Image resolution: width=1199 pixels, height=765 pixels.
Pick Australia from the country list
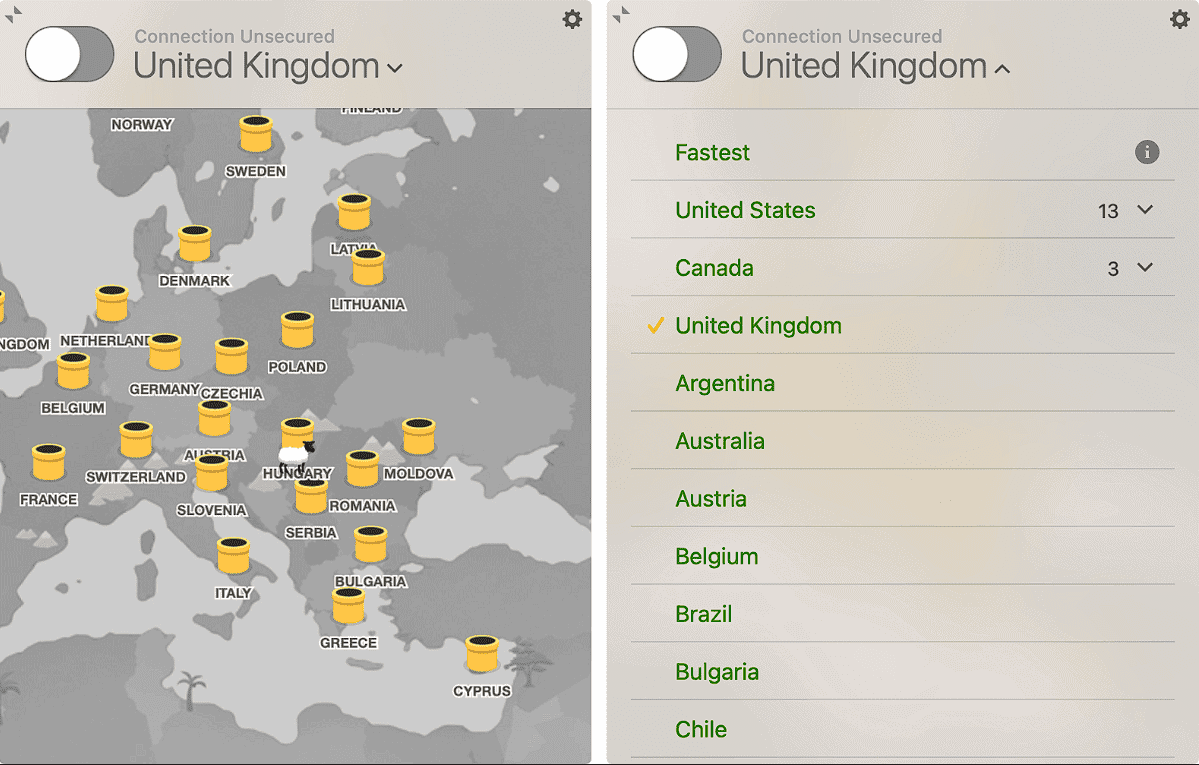click(720, 441)
